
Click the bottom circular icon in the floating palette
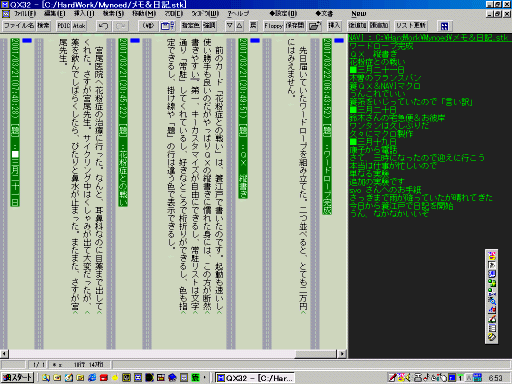pos(492,337)
